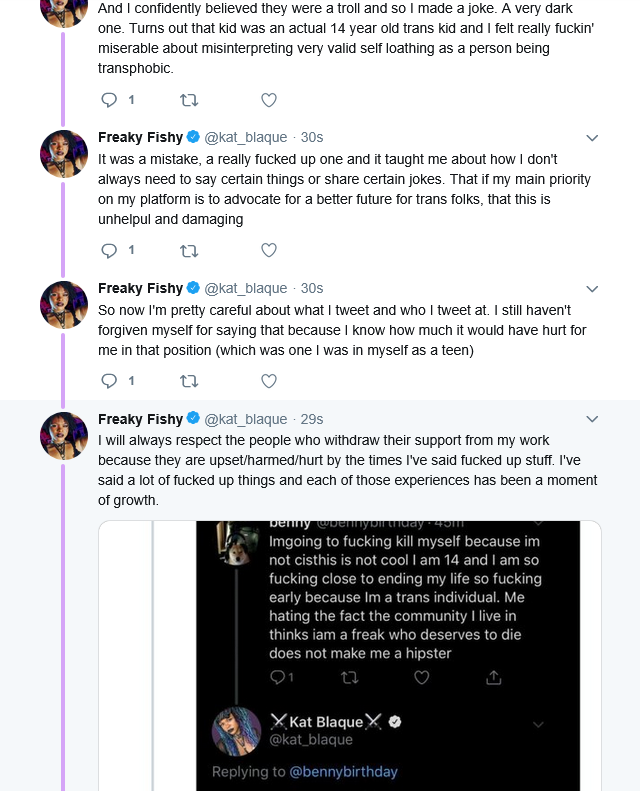Open the 29s timestamp permalink
The width and height of the screenshot is (640, 791).
[312, 419]
